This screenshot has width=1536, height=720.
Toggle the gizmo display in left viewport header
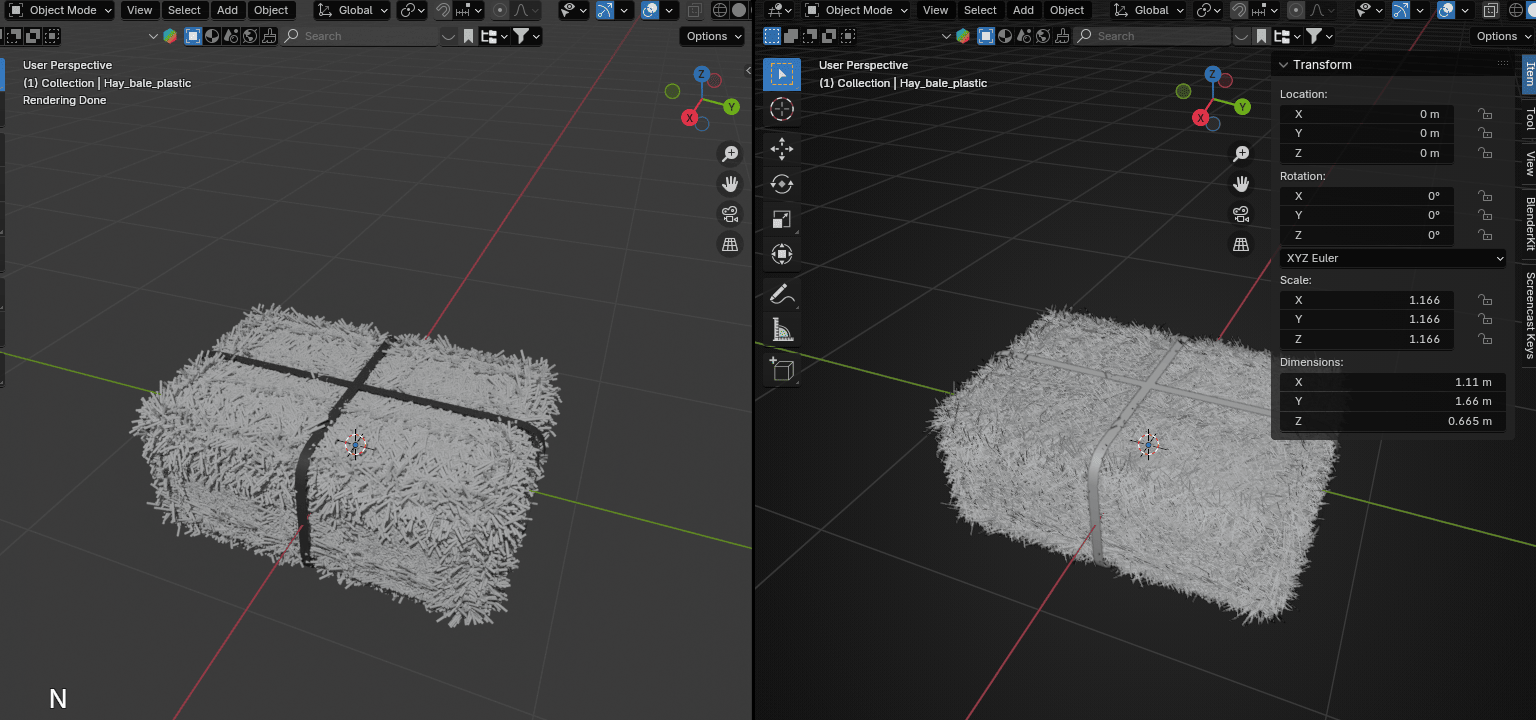pyautogui.click(x=604, y=10)
